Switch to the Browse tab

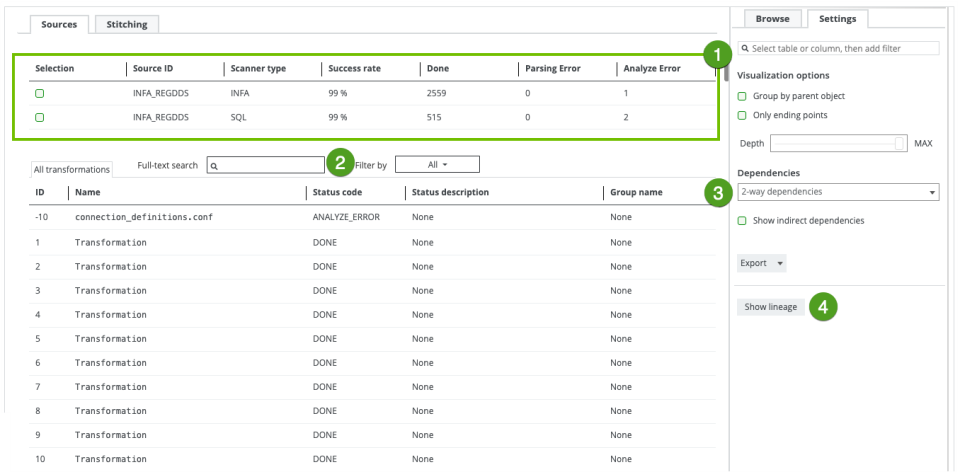coord(771,18)
